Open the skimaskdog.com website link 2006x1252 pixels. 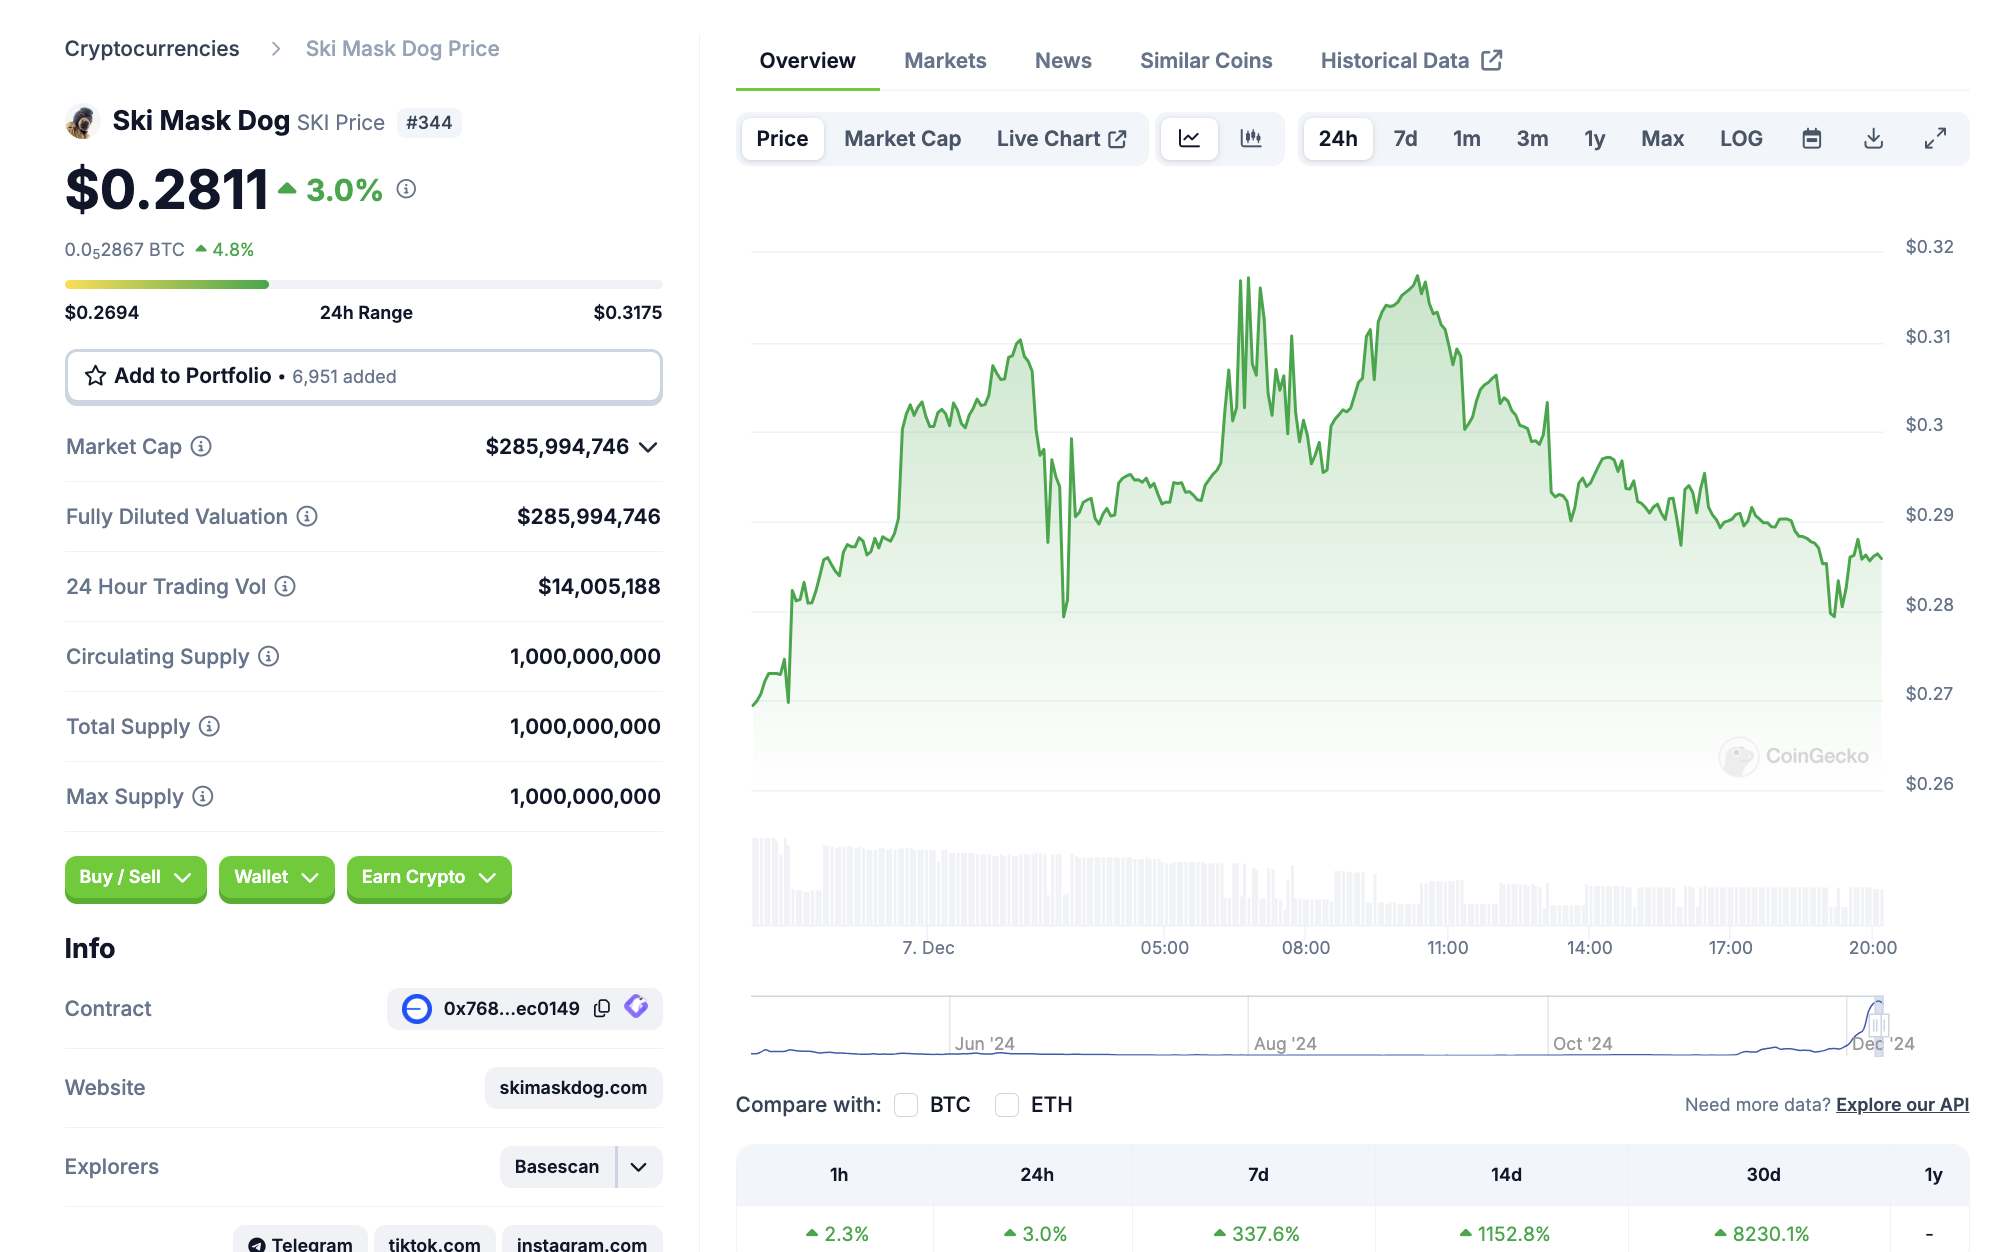[572, 1088]
